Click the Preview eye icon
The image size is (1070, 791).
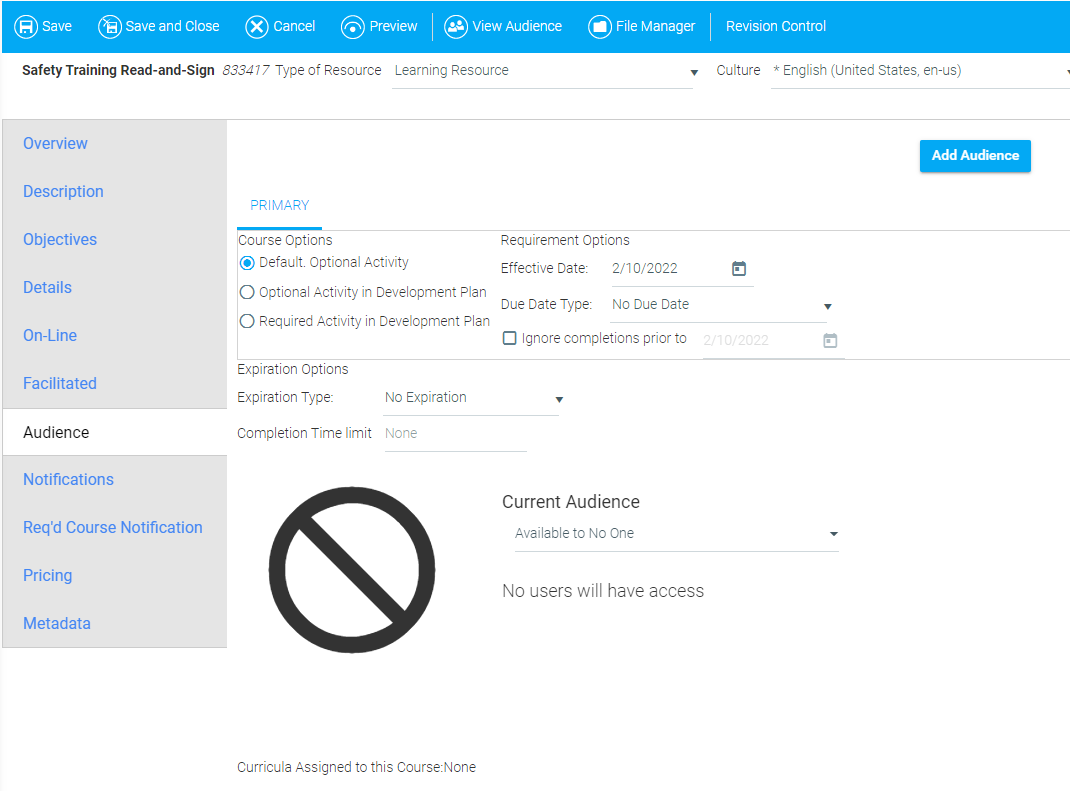tap(353, 27)
